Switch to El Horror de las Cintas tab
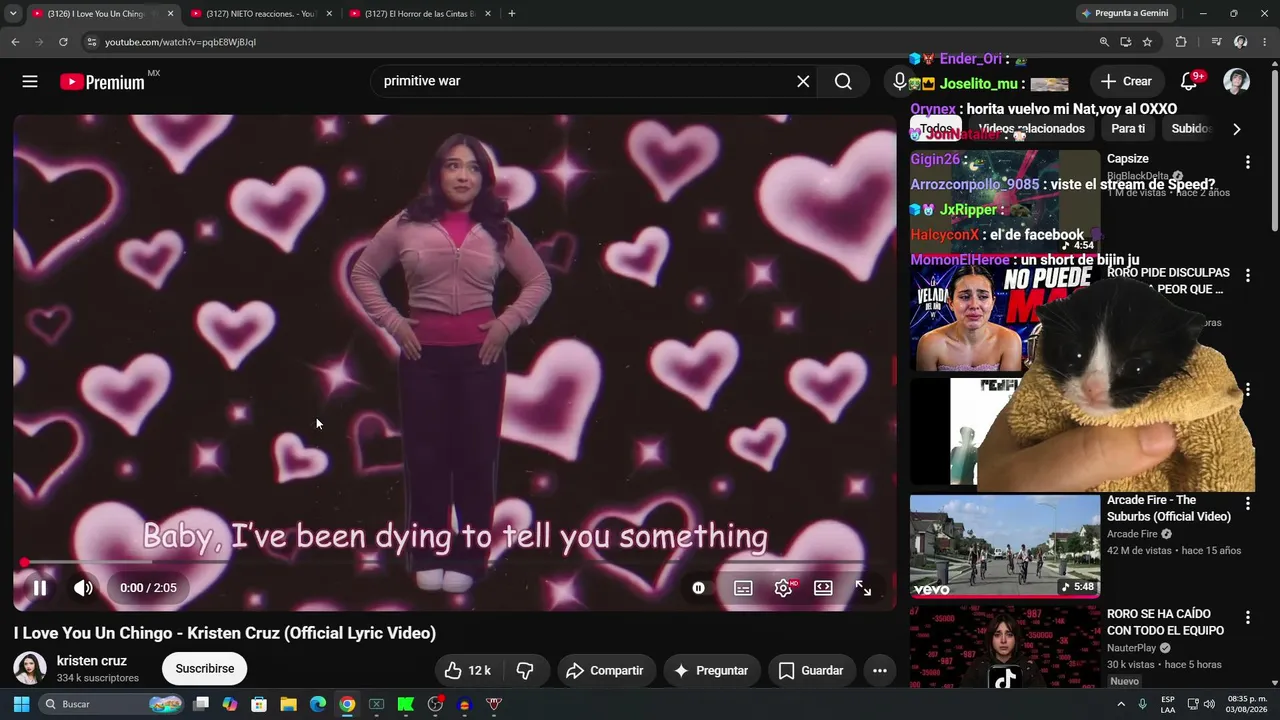The width and height of the screenshot is (1280, 720). pos(419,14)
